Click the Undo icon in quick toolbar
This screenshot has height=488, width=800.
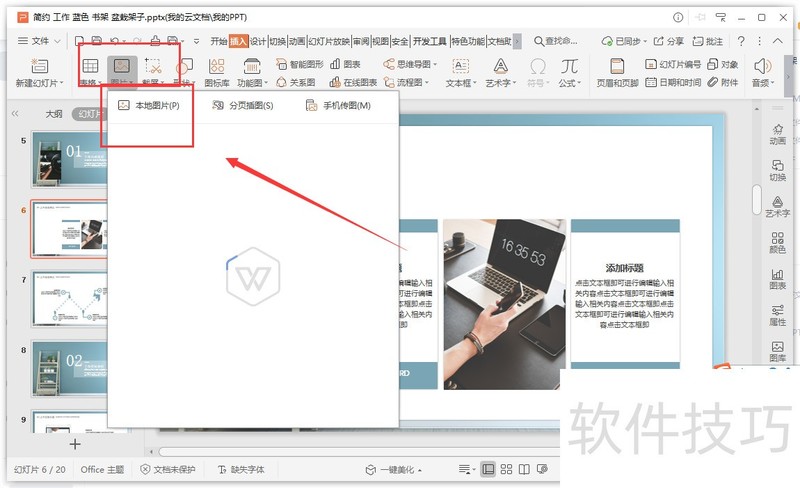(115, 40)
